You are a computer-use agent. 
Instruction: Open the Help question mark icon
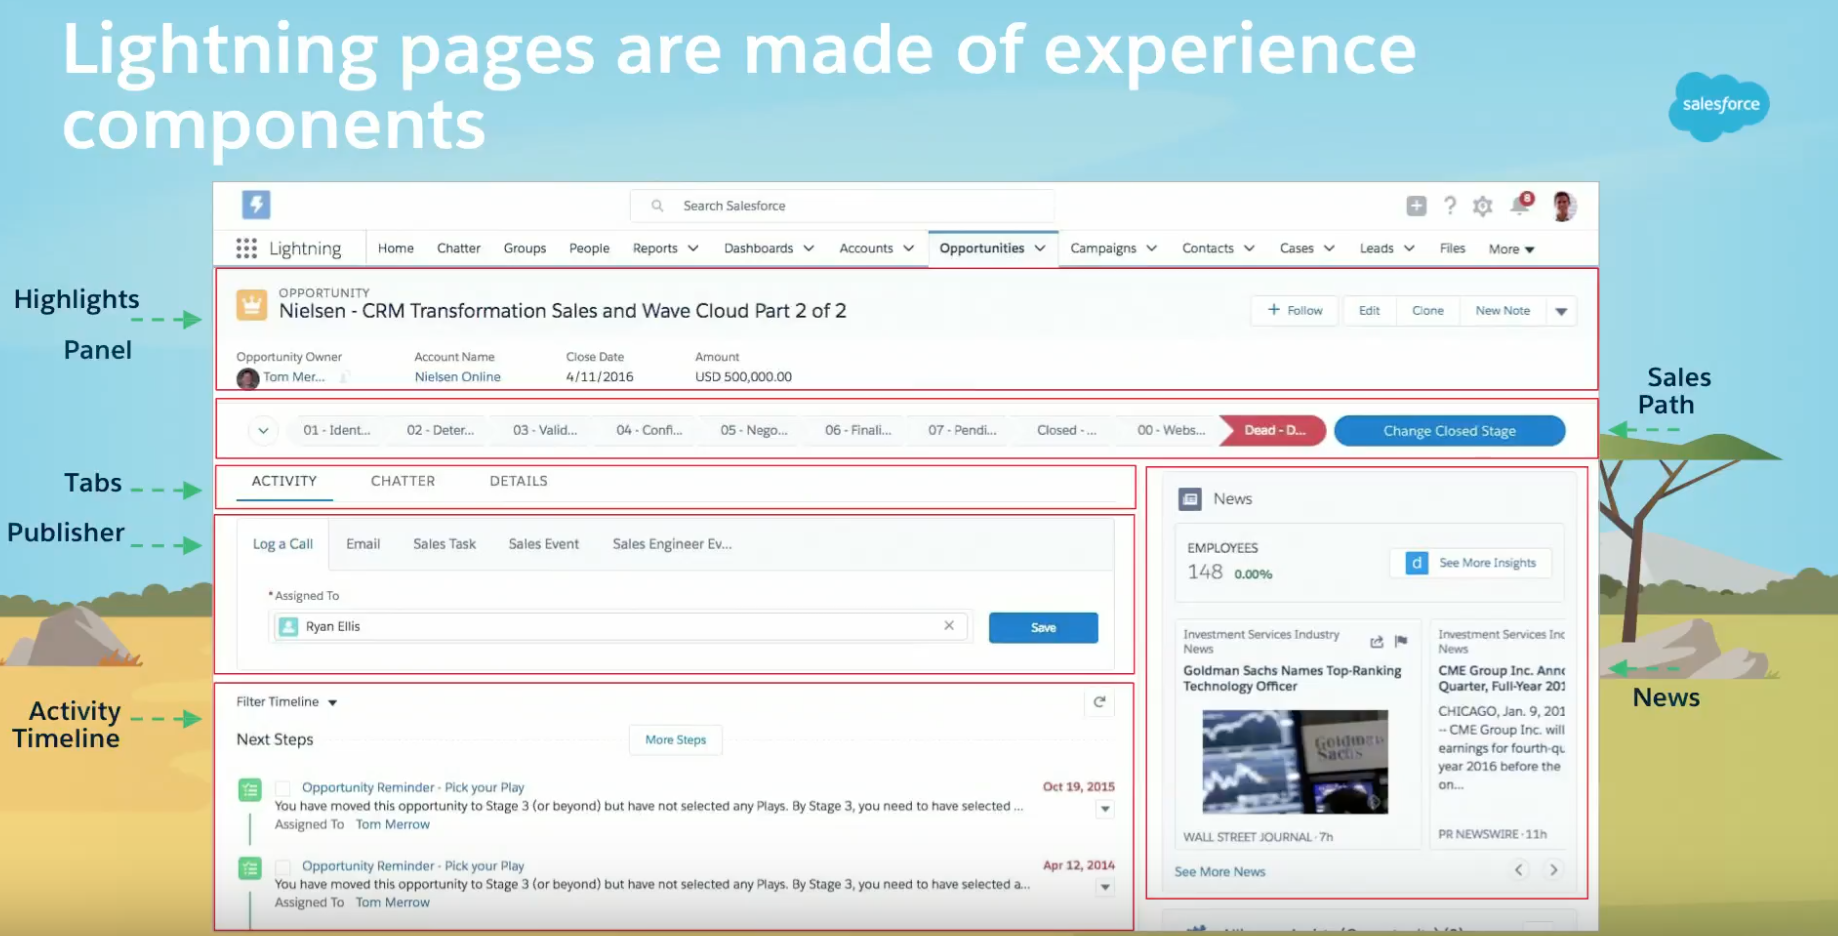pyautogui.click(x=1450, y=206)
